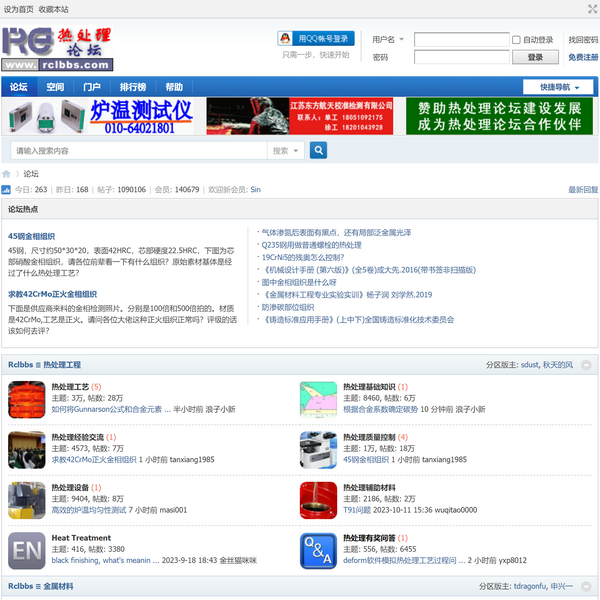Image resolution: width=600 pixels, height=600 pixels.
Task: Click the search keyword input field
Action: point(138,151)
